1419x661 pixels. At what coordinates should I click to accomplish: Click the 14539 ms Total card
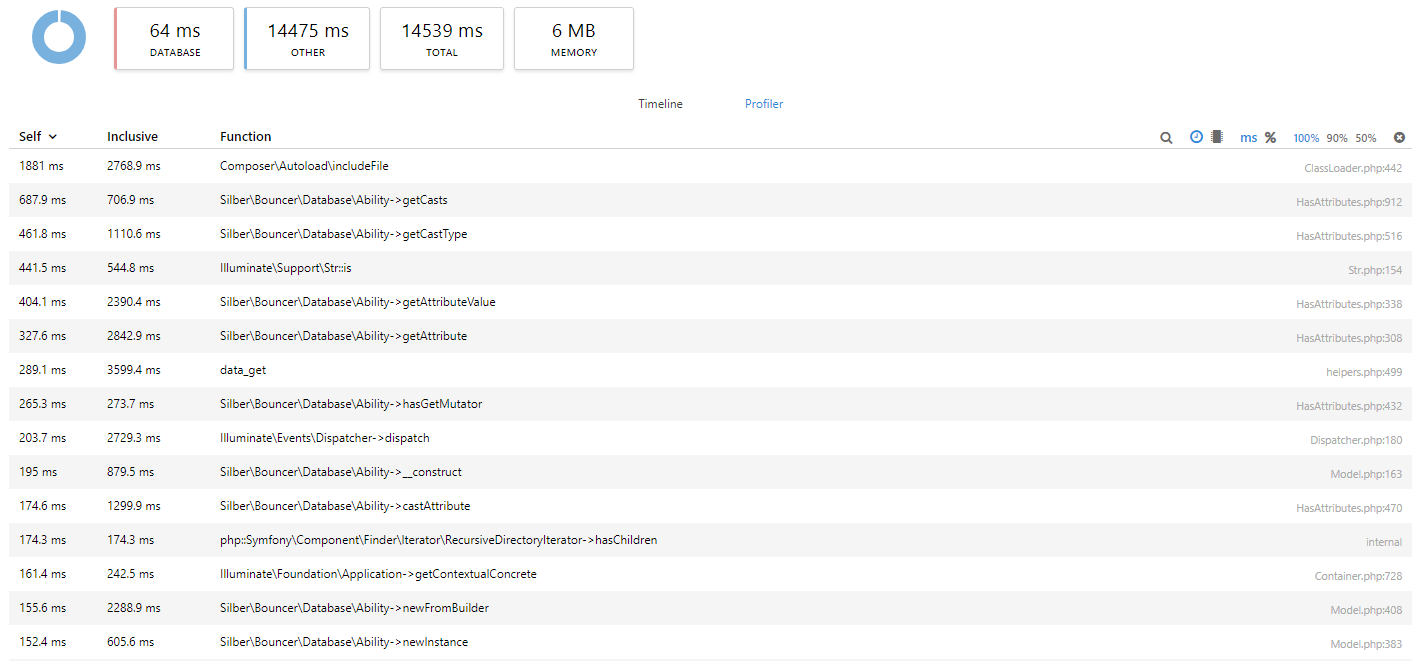(x=442, y=39)
